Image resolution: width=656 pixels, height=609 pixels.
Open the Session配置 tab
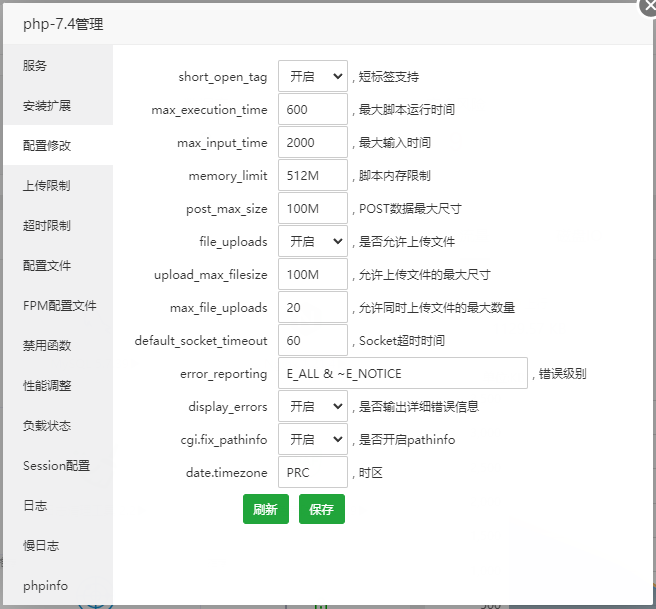click(x=56, y=466)
